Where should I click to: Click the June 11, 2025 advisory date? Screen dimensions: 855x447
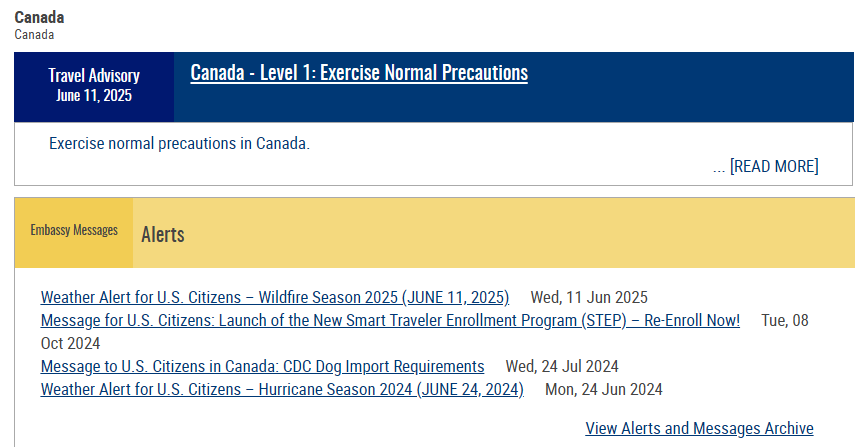pyautogui.click(x=94, y=95)
